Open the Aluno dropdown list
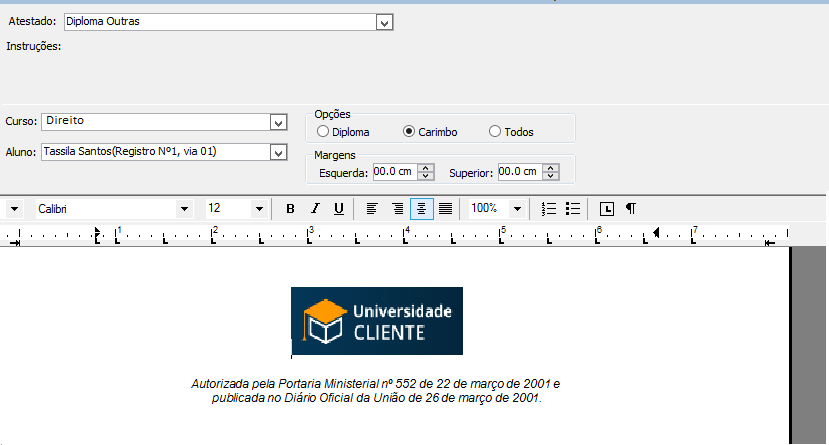Viewport: 829px width, 445px height. [x=278, y=152]
